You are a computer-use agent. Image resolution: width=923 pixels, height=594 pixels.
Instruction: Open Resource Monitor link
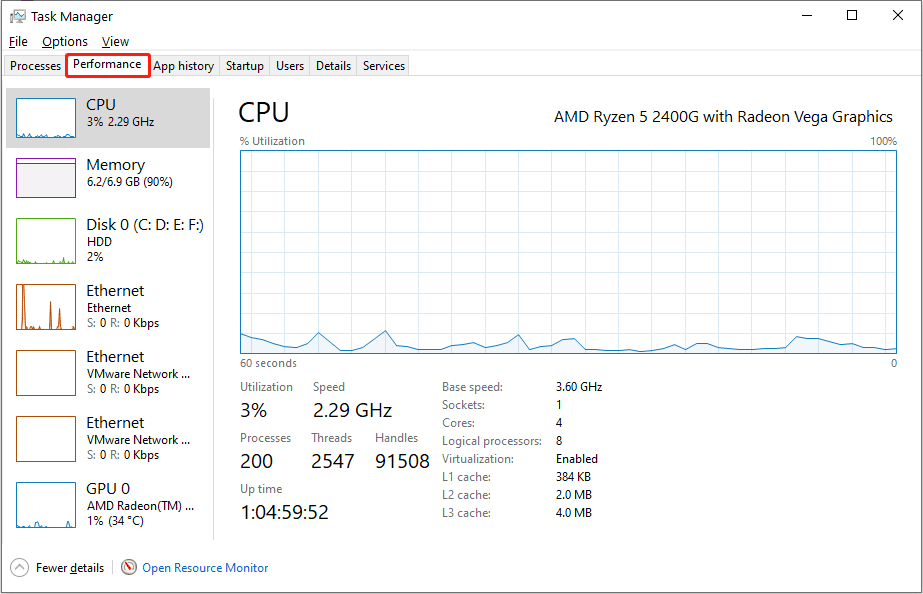point(205,568)
